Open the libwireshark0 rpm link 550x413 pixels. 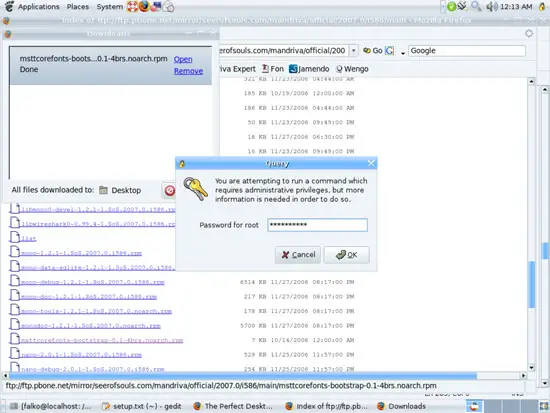pyautogui.click(x=98, y=224)
